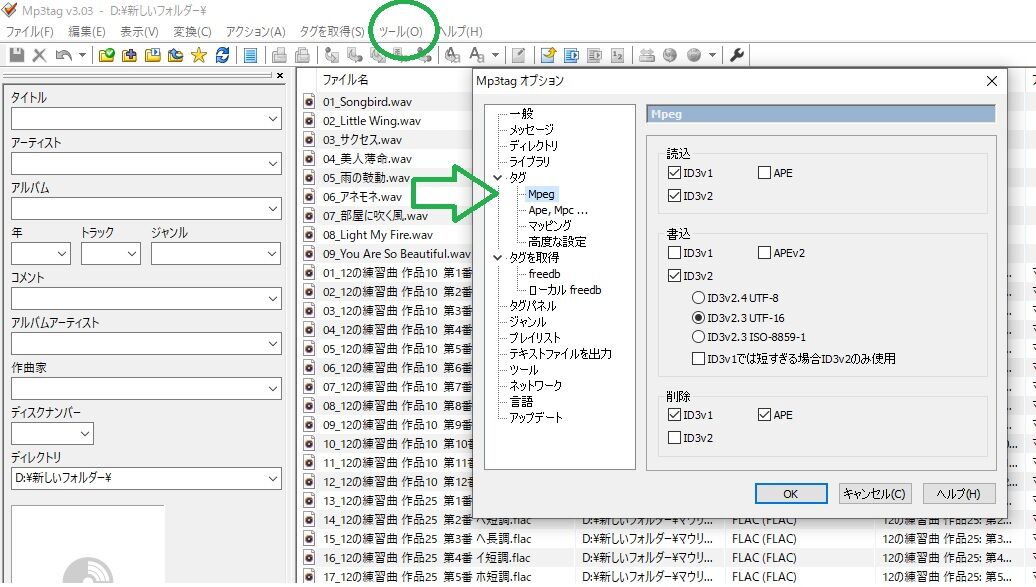1036x587 pixels.
Task: Click the Undo arrow toolbar icon
Action: coord(63,56)
